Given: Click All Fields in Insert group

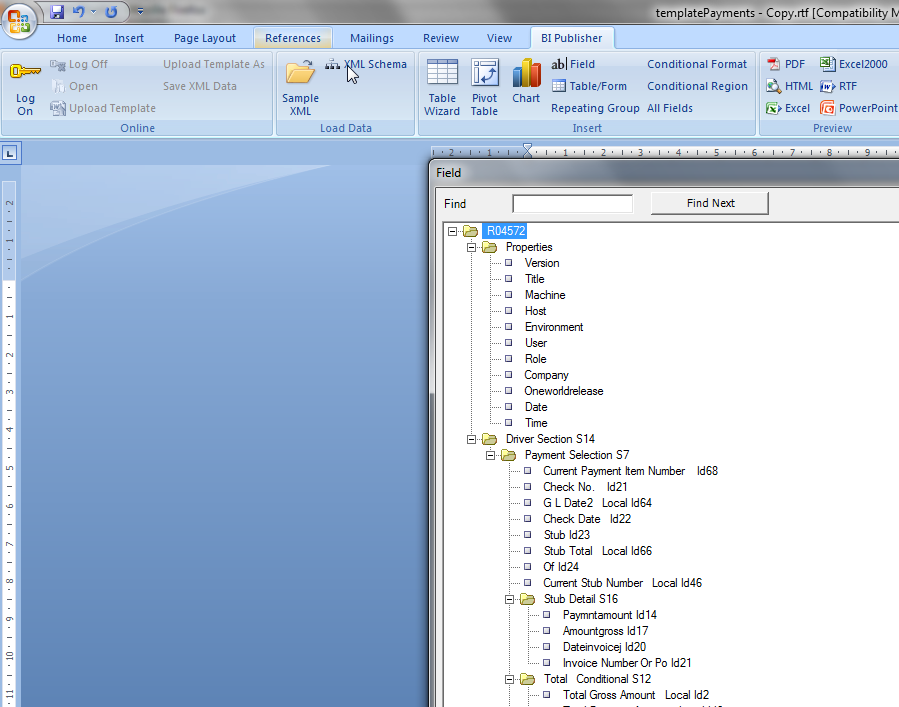Looking at the screenshot, I should pos(670,108).
